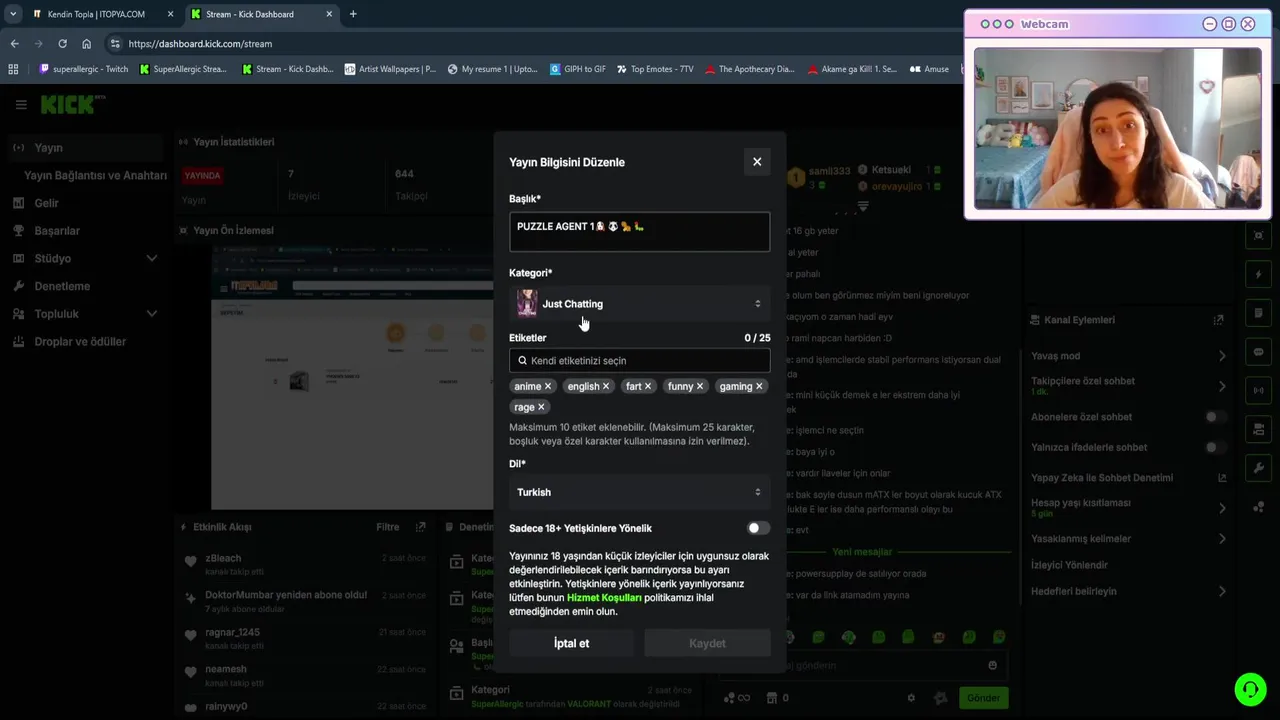
Task: Remove the rage tag
Action: click(541, 407)
